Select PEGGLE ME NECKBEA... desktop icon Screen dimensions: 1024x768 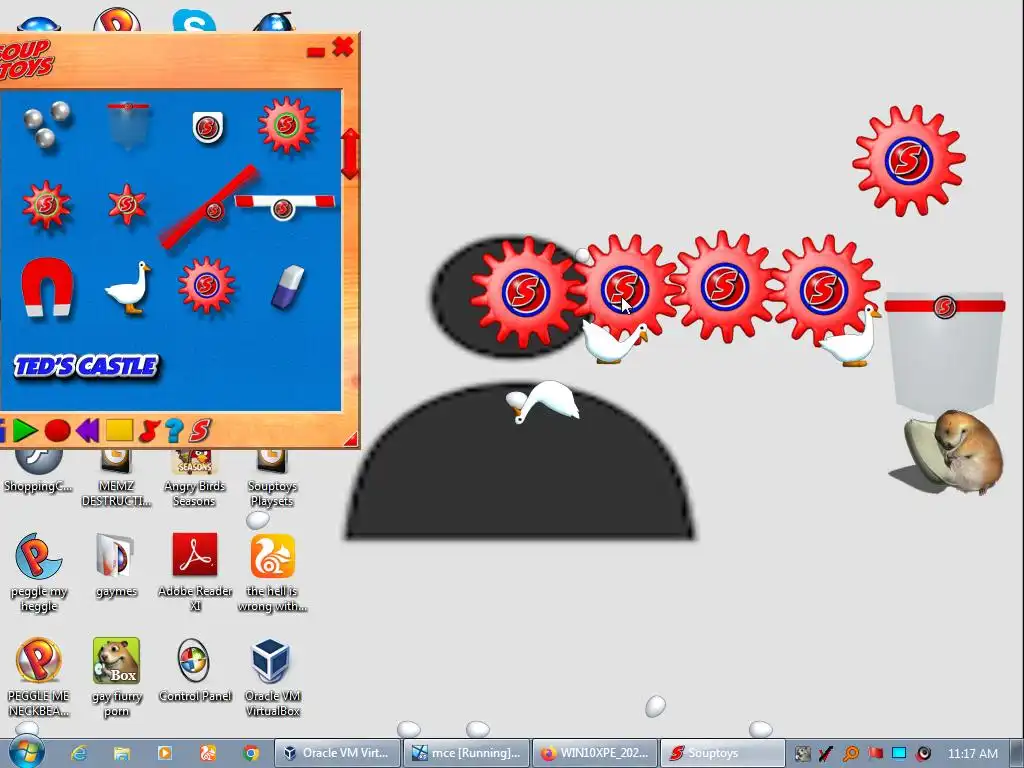[x=39, y=677]
